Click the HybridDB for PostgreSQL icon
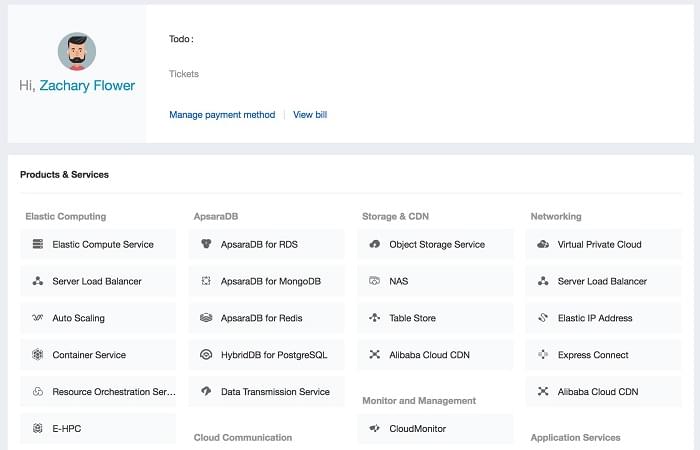Viewport: 700px width, 450px height. pos(206,354)
